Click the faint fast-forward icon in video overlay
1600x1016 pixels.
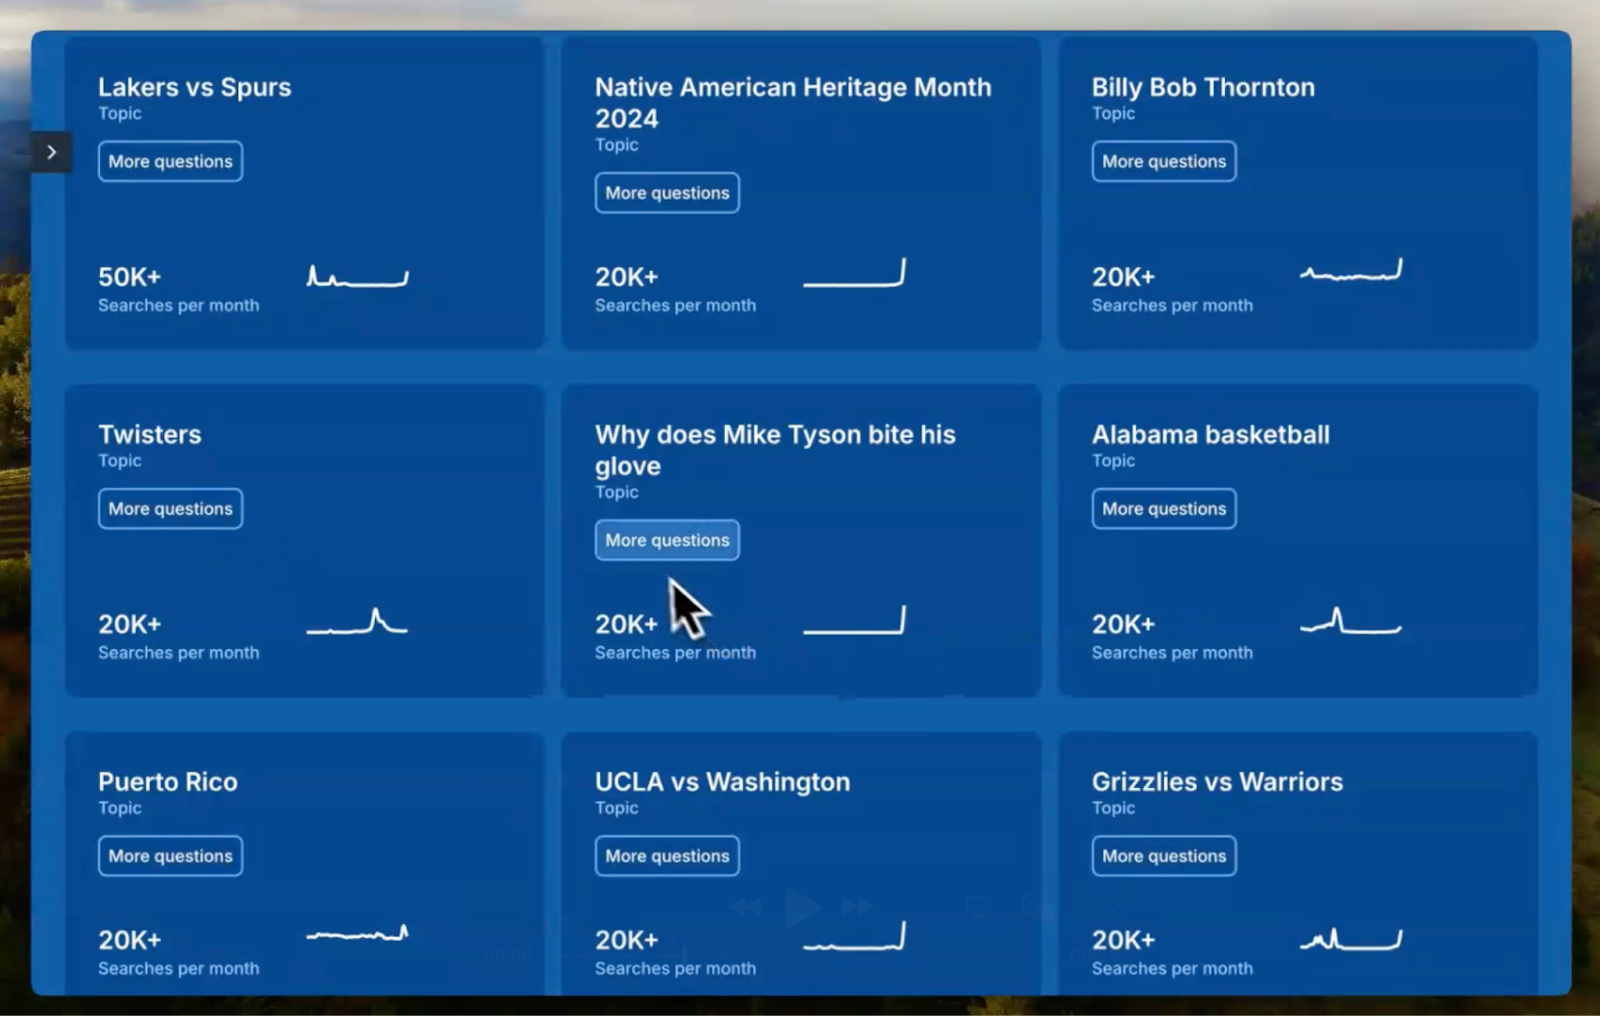[x=857, y=907]
